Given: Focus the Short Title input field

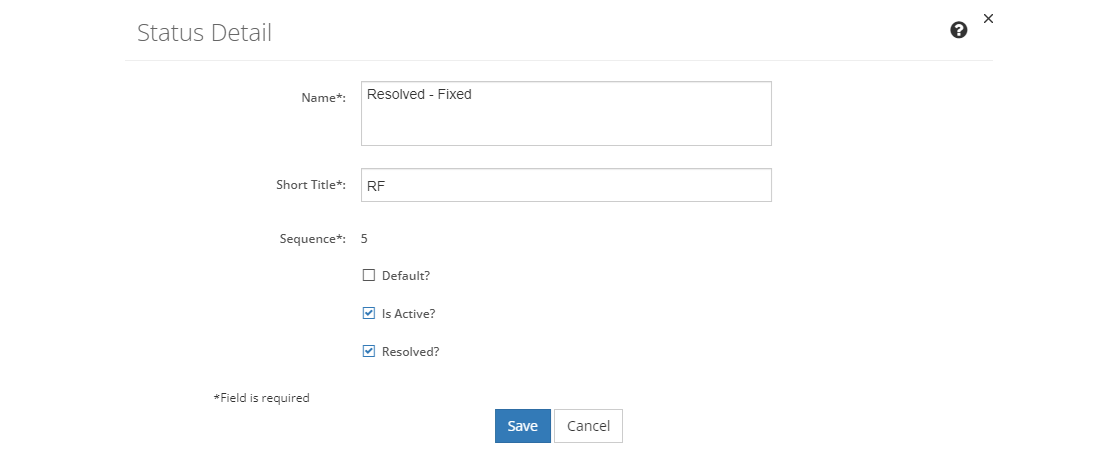Looking at the screenshot, I should (x=566, y=185).
